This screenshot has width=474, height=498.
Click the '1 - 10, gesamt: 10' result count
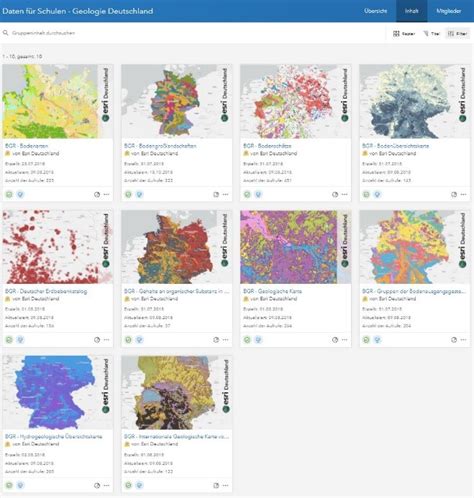click(x=22, y=57)
